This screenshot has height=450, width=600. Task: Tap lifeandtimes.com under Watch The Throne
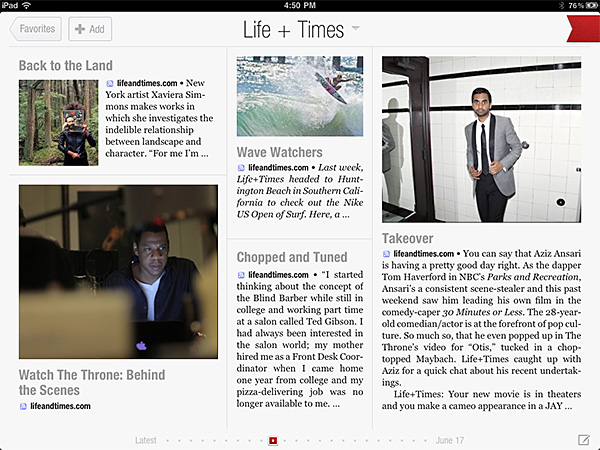coord(60,406)
